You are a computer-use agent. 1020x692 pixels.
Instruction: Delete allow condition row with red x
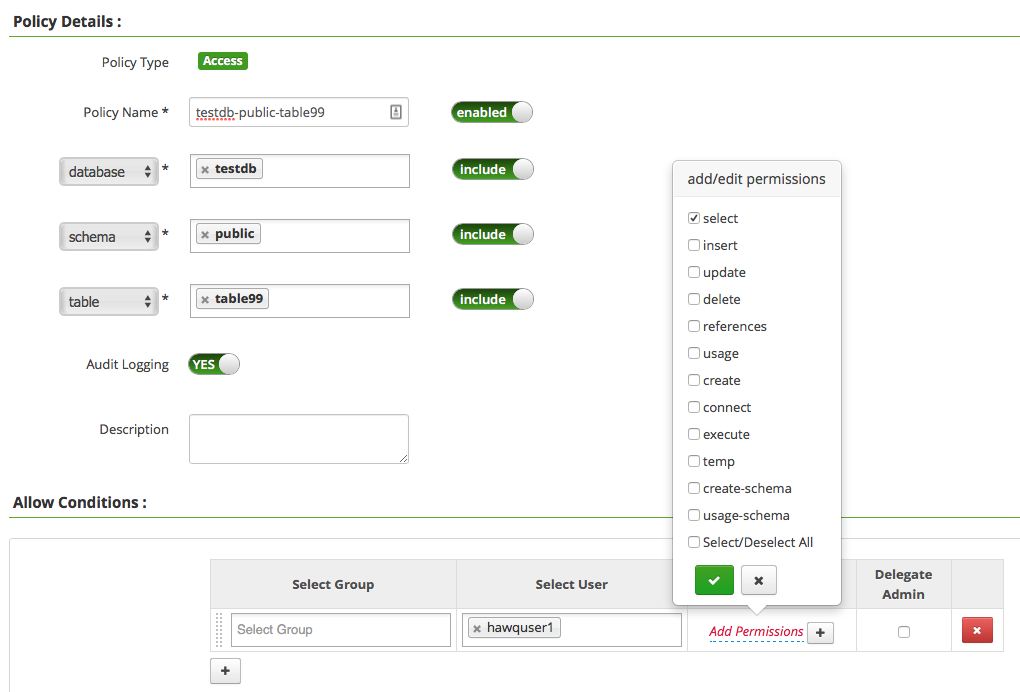[976, 630]
